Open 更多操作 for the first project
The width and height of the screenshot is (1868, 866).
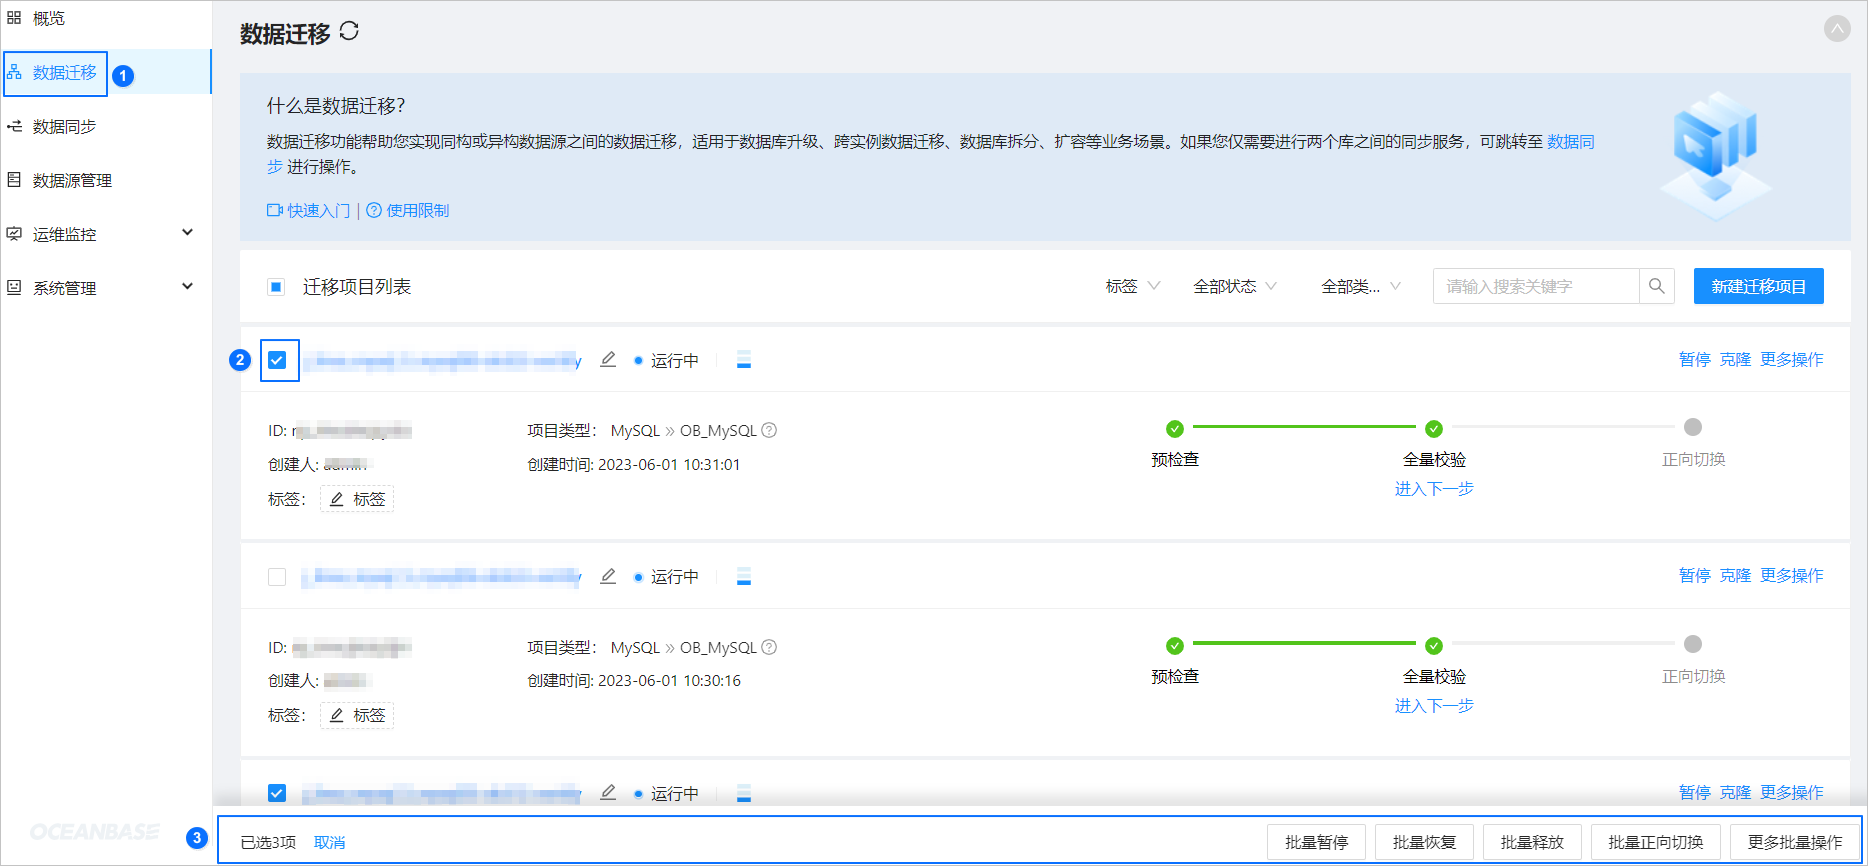point(1792,359)
